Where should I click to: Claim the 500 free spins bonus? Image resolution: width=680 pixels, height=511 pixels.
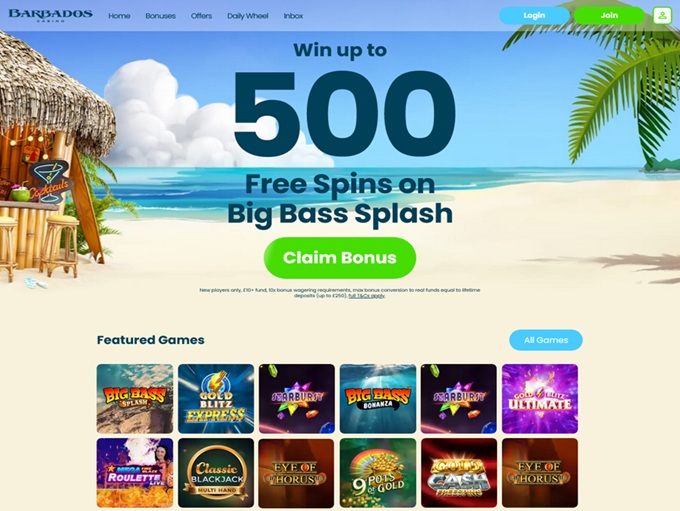click(x=340, y=258)
